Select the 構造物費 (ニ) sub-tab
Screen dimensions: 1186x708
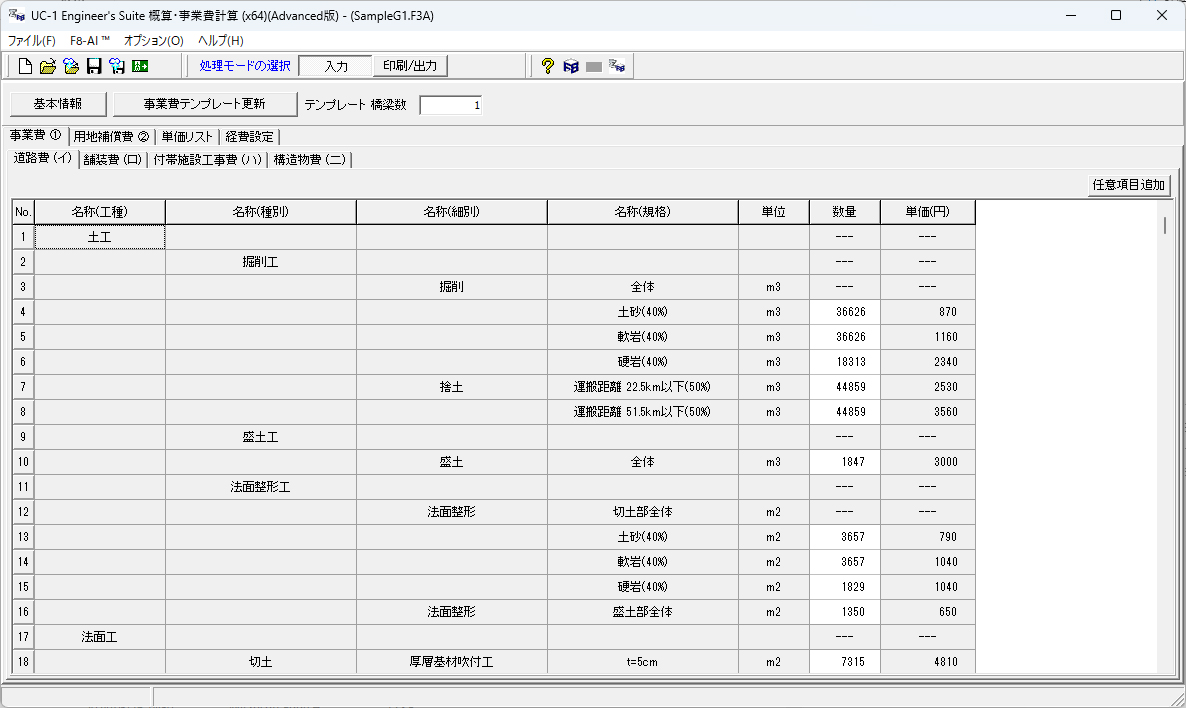click(309, 159)
